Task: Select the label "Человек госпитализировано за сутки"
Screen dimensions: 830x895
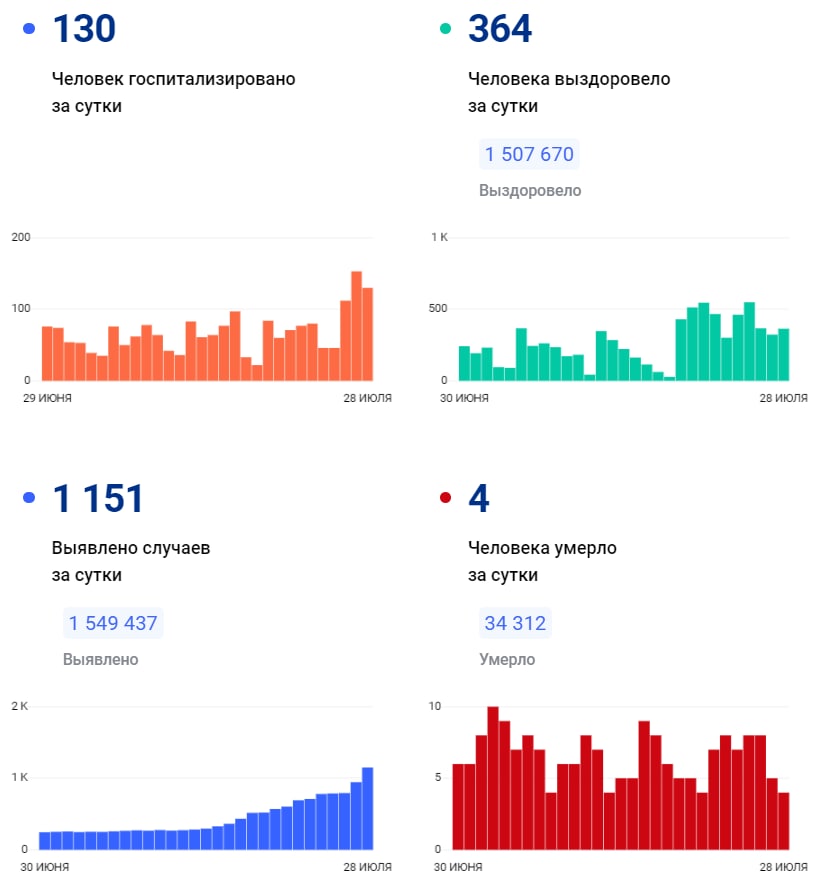Action: tap(174, 92)
